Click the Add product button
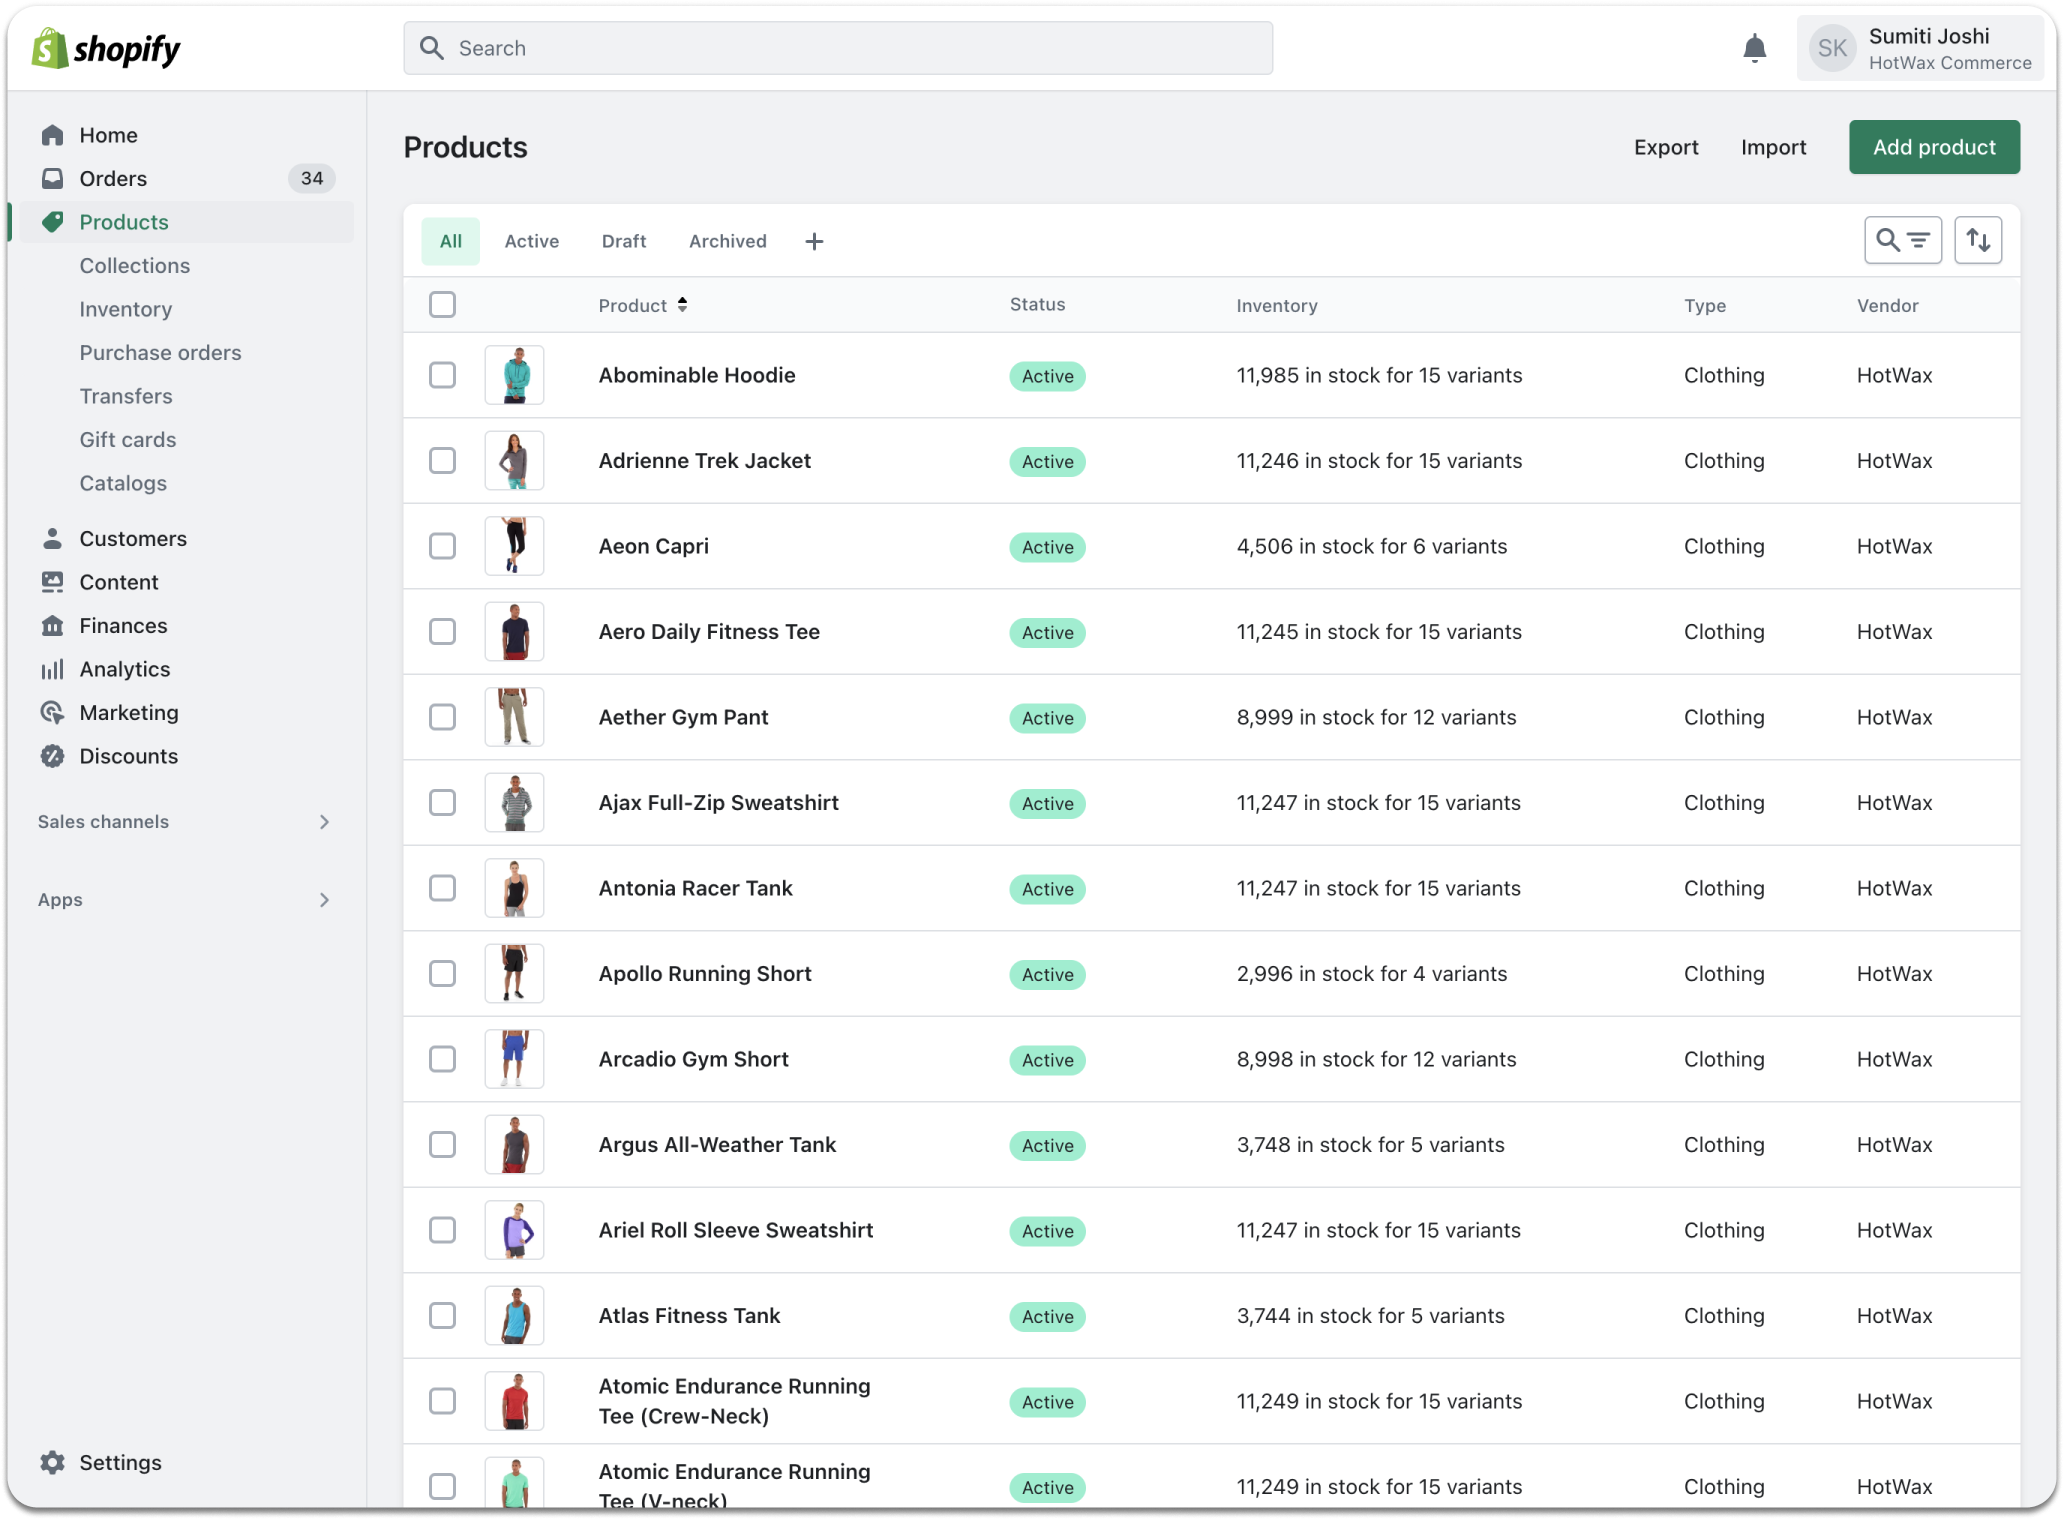This screenshot has height=1520, width=2064. pos(1934,147)
